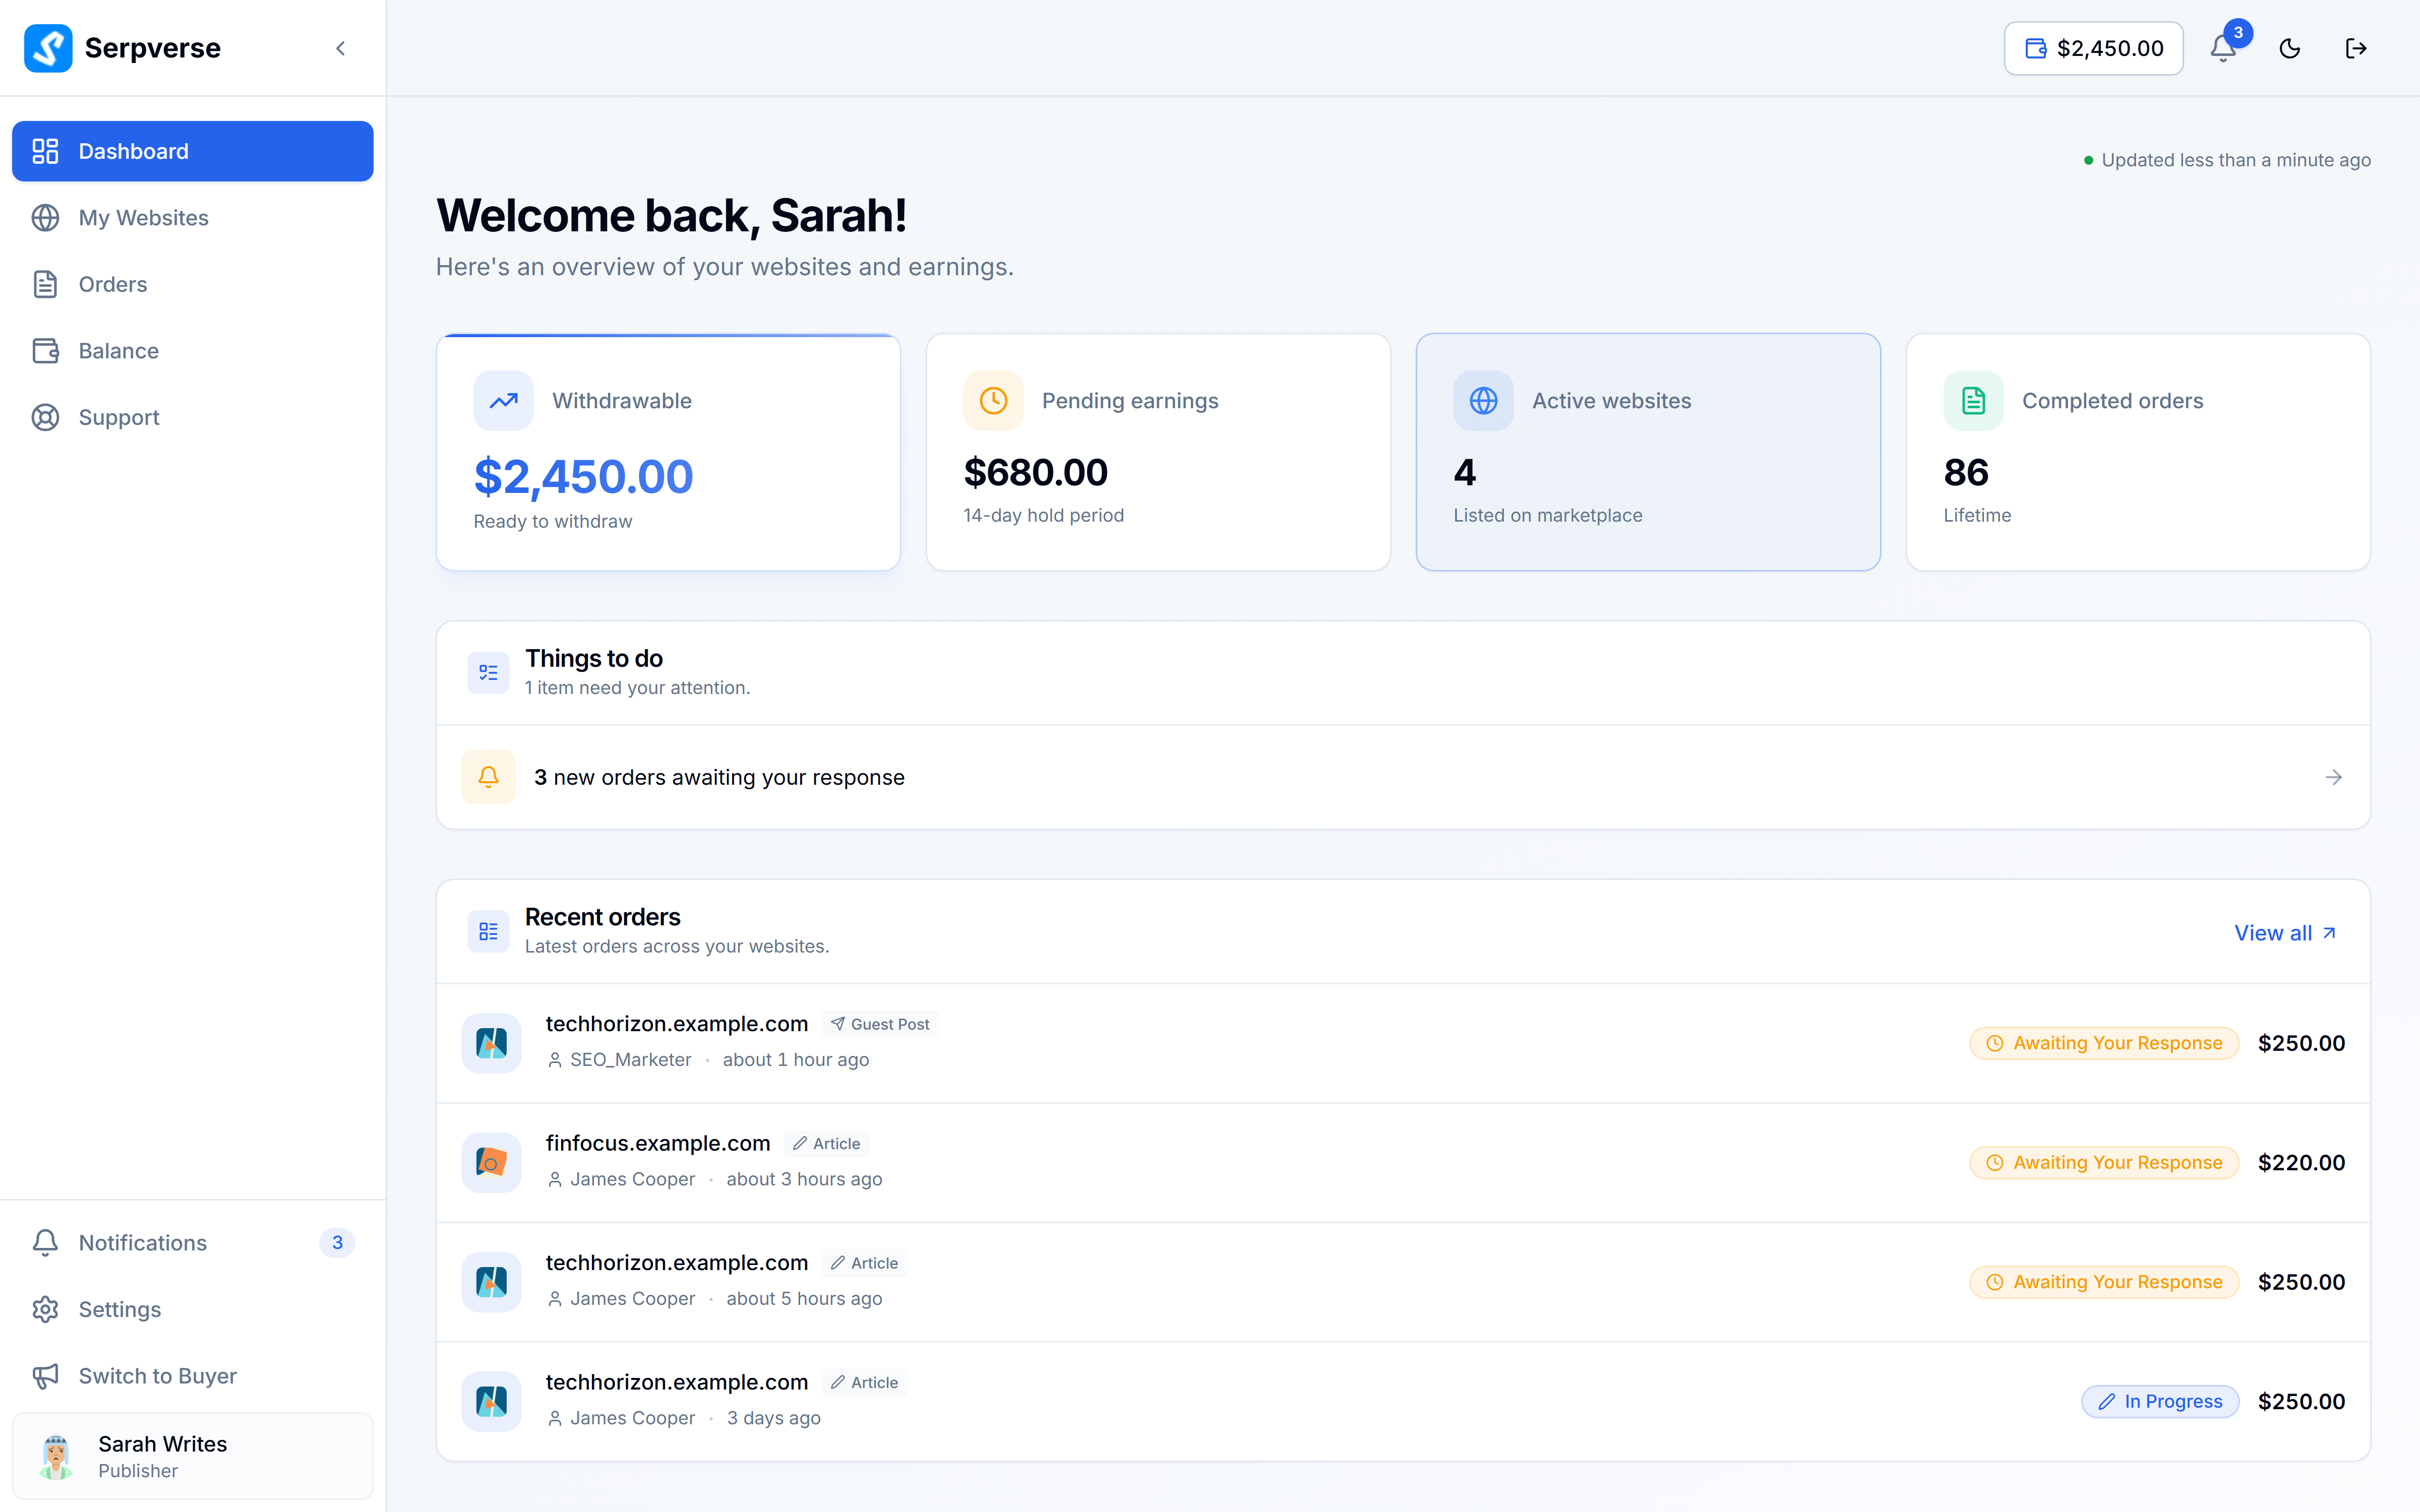Screen dimensions: 2420x1512
Task: Collapse the sidebar with the chevron
Action: click(340, 48)
